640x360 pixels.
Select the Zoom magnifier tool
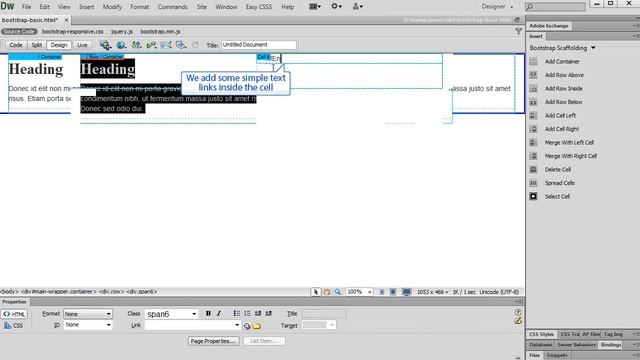[x=338, y=292]
